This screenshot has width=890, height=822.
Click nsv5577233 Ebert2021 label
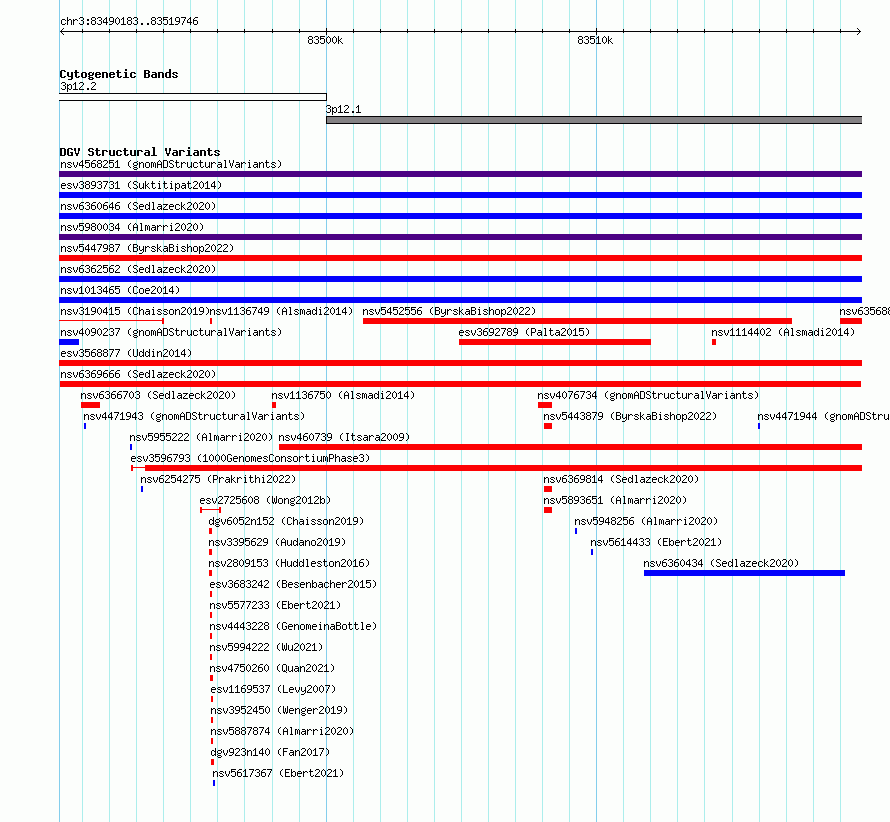pos(275,606)
